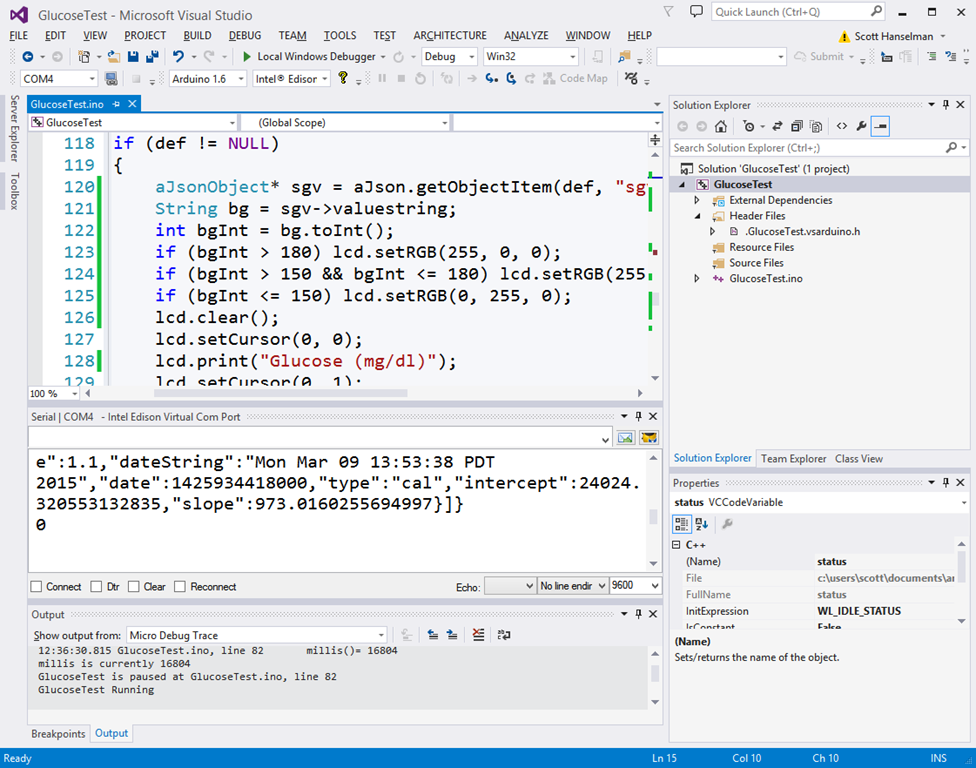Click Sync with Active Document icon

pos(777,126)
